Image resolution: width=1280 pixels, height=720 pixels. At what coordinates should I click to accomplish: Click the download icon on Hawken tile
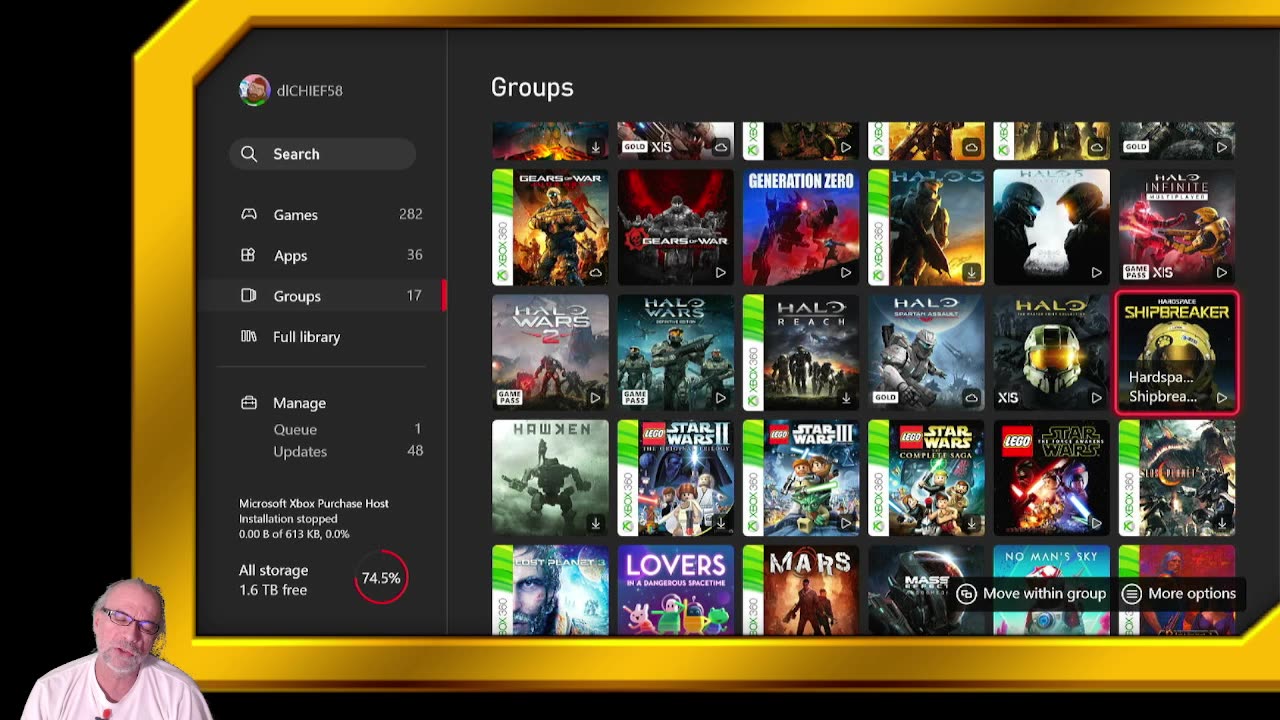(596, 523)
